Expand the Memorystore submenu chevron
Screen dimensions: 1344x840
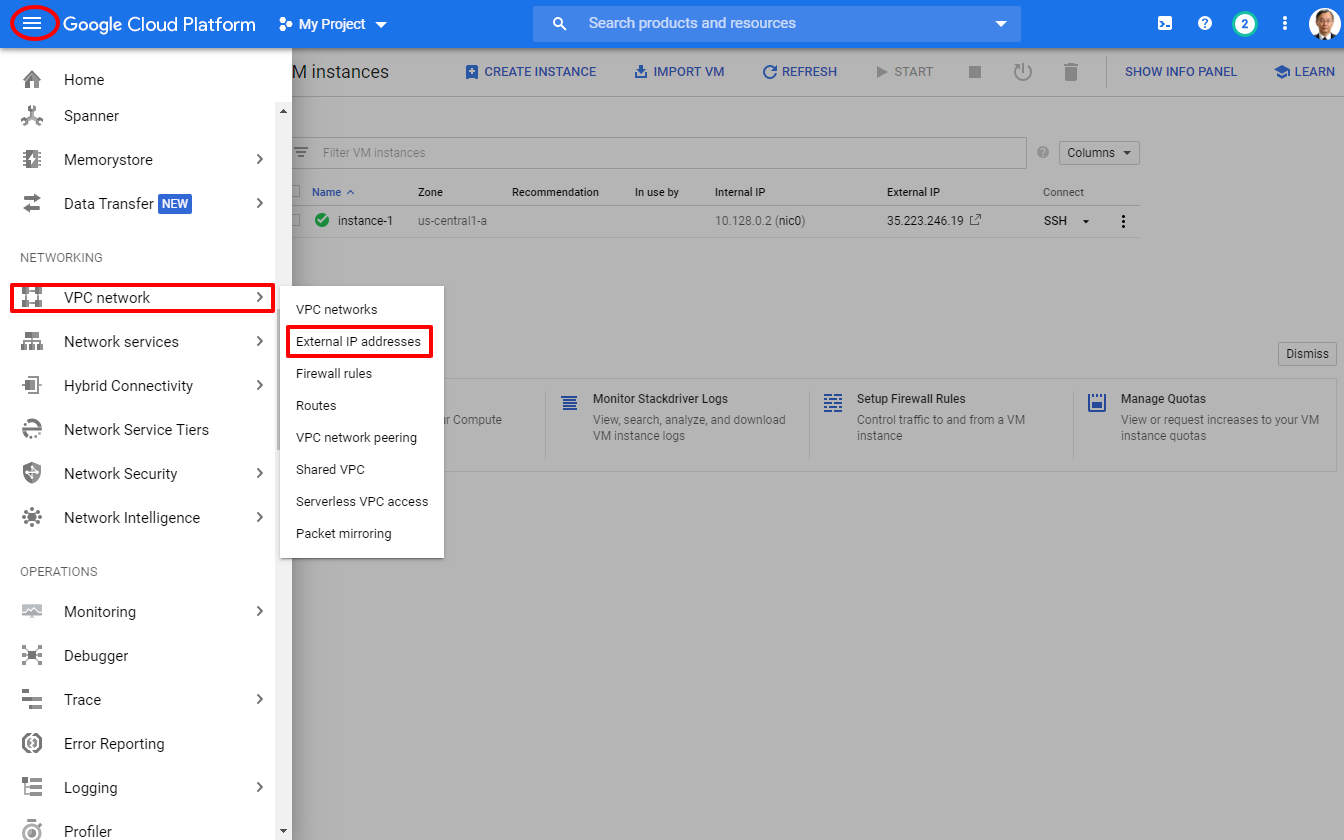coord(259,160)
